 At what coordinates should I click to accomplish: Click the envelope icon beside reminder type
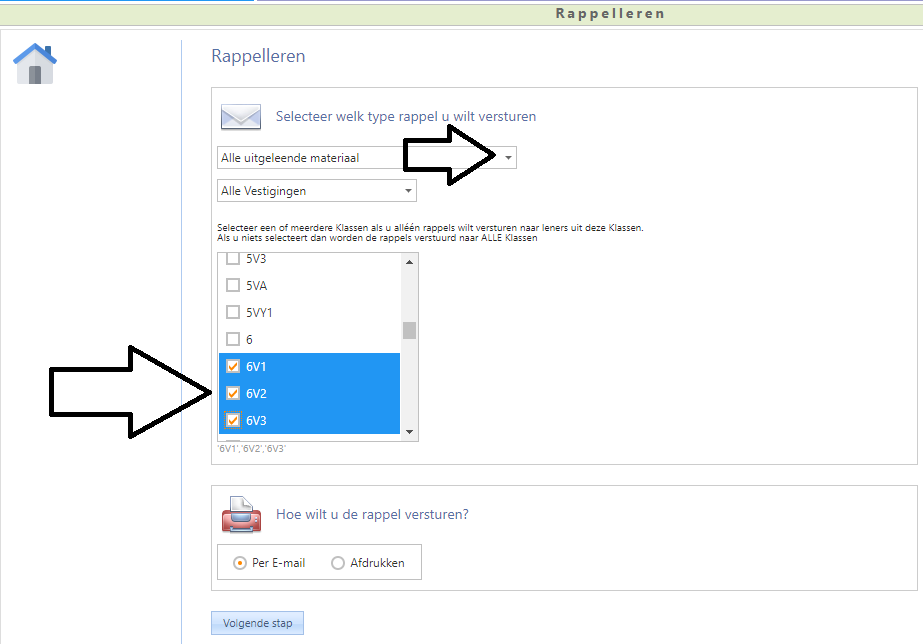[x=240, y=116]
